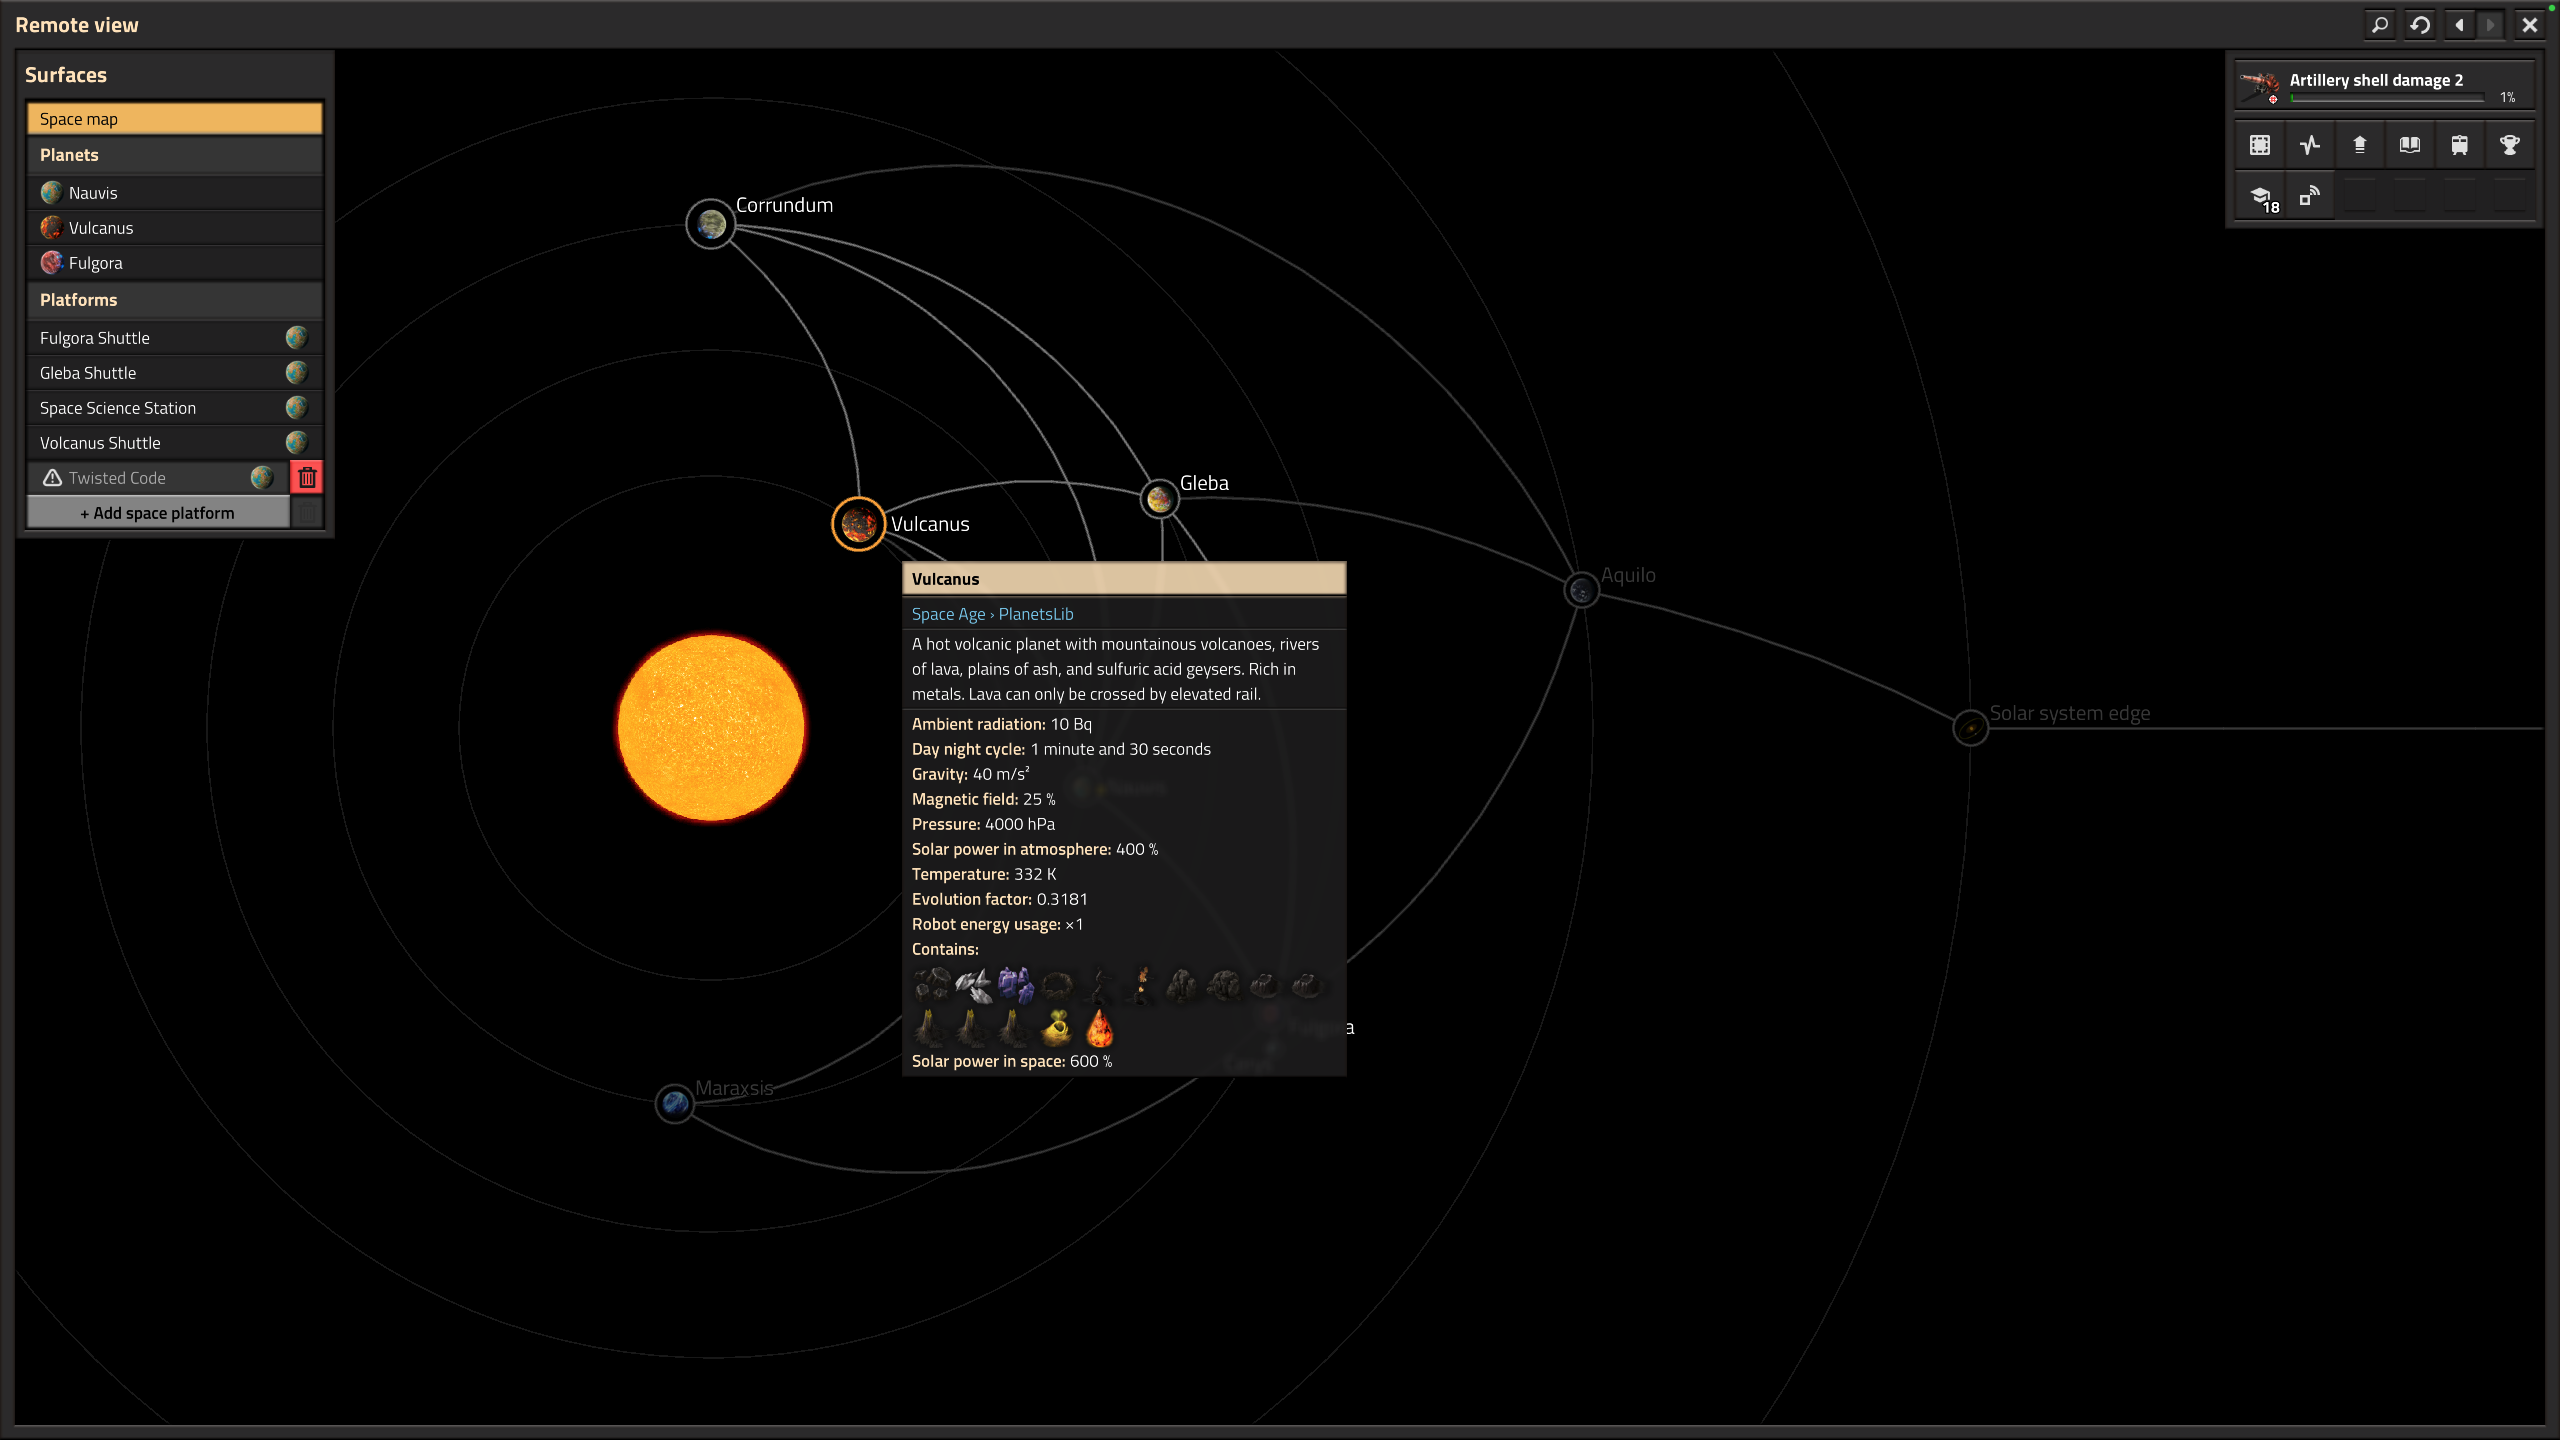
Task: Click the planet icon in Twisted Code row
Action: point(262,478)
